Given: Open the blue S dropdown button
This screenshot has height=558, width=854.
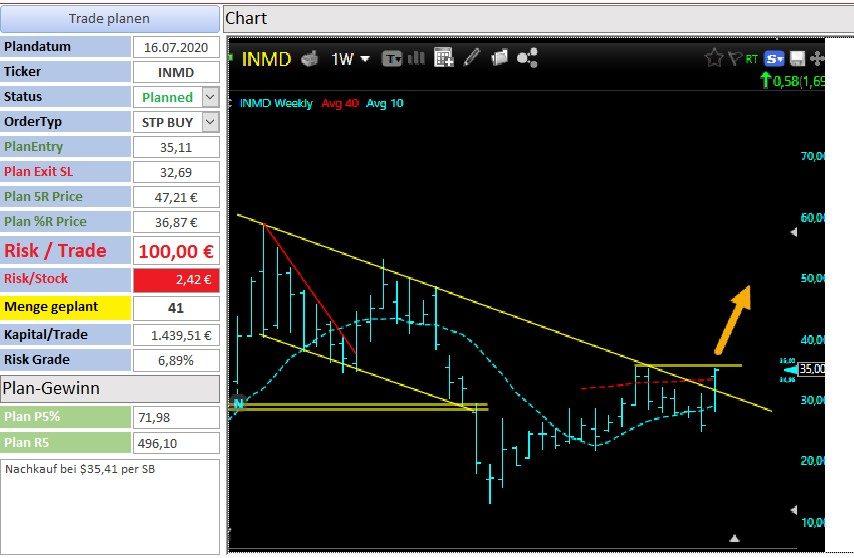Looking at the screenshot, I should click(774, 58).
